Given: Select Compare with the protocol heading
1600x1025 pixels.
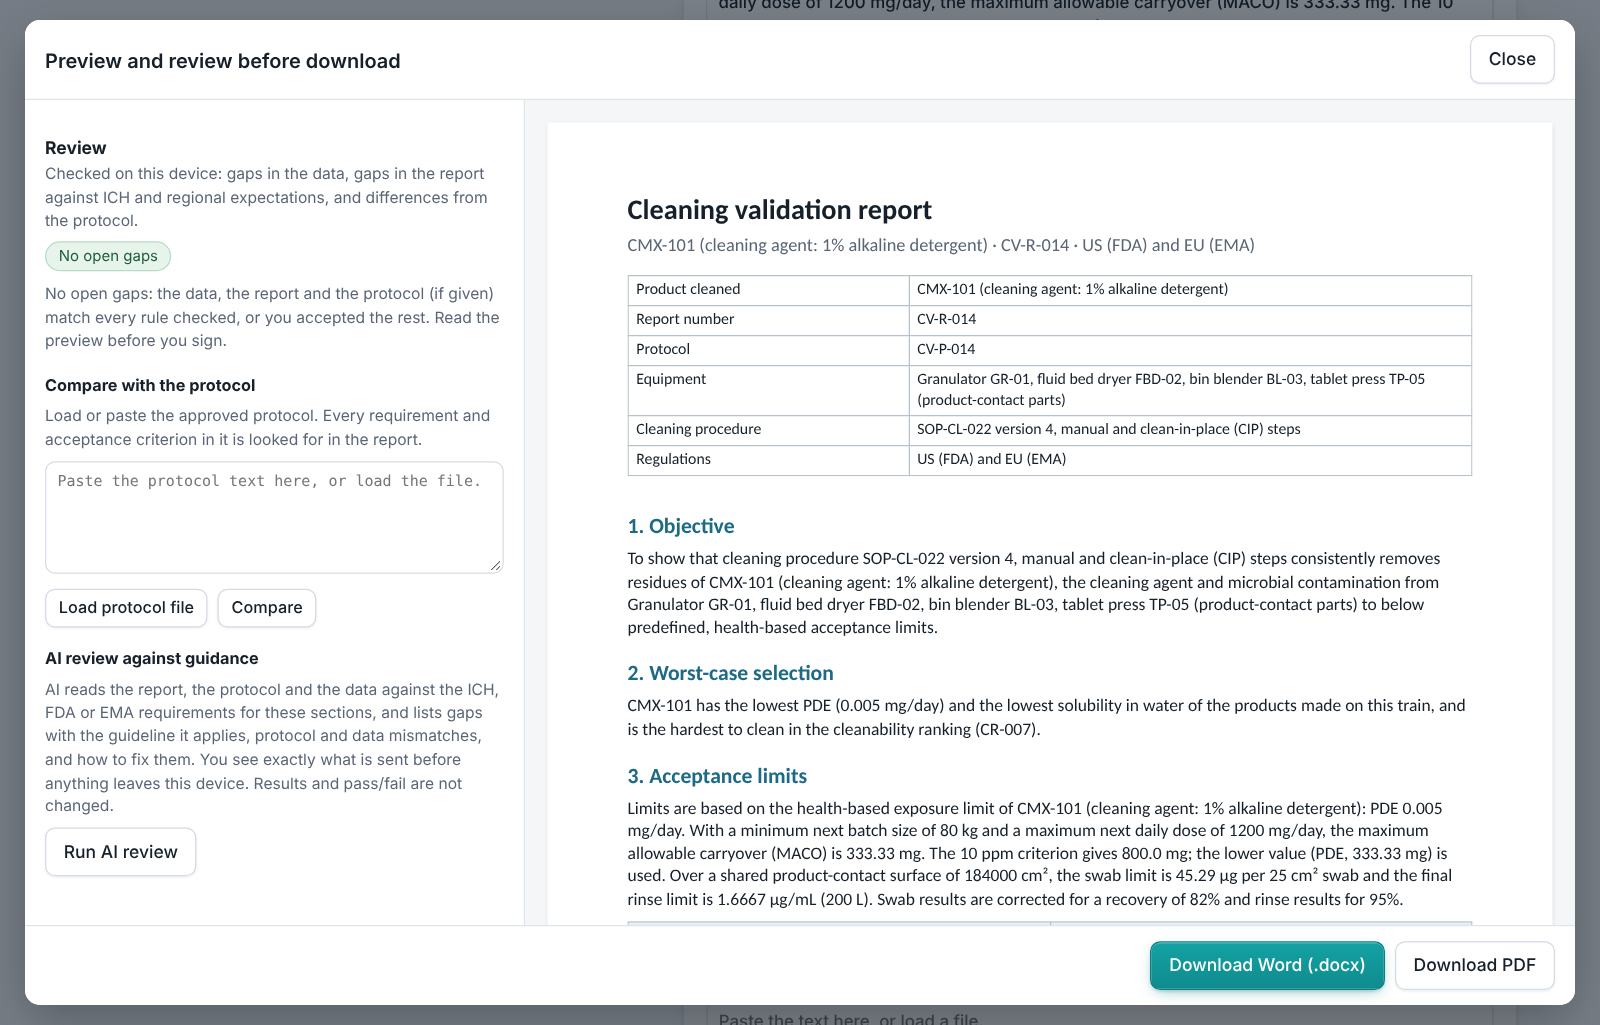Looking at the screenshot, I should tap(150, 385).
